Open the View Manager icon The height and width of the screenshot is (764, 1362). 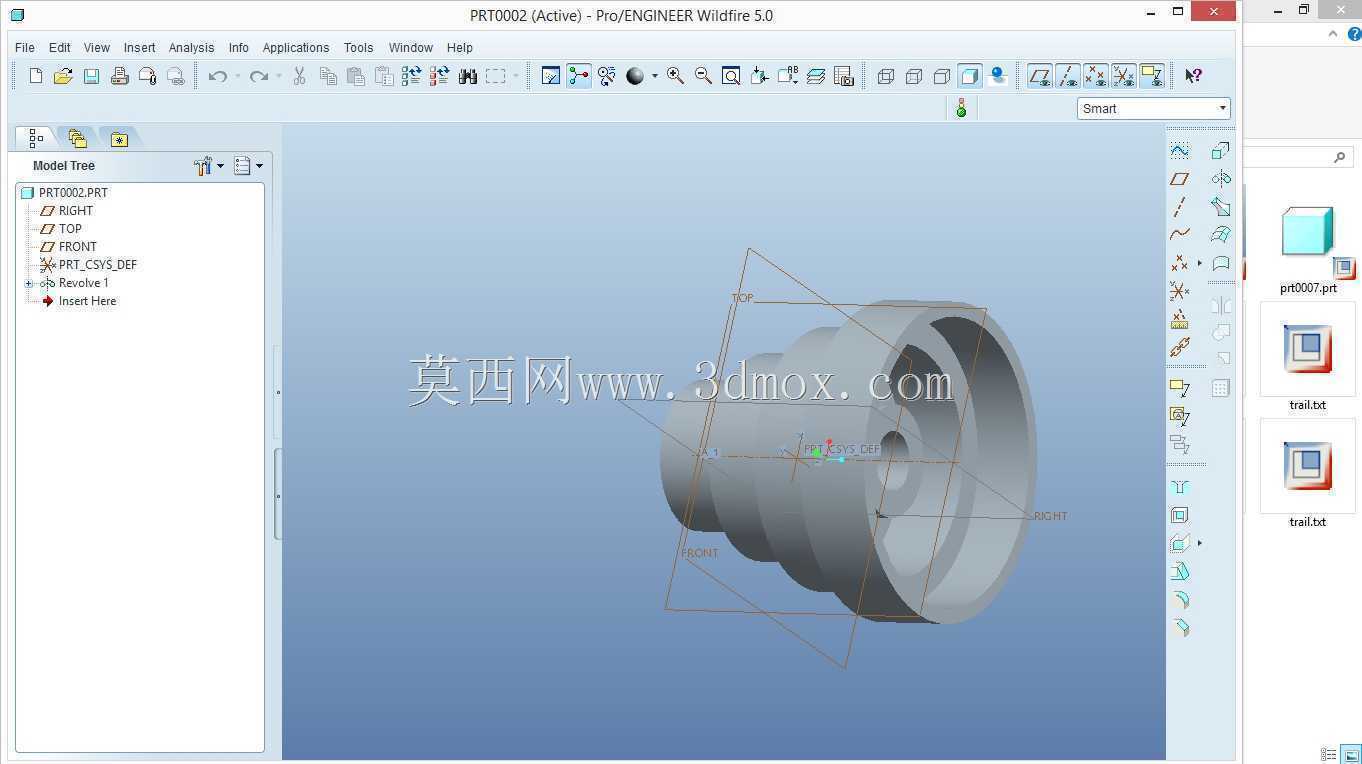[843, 76]
